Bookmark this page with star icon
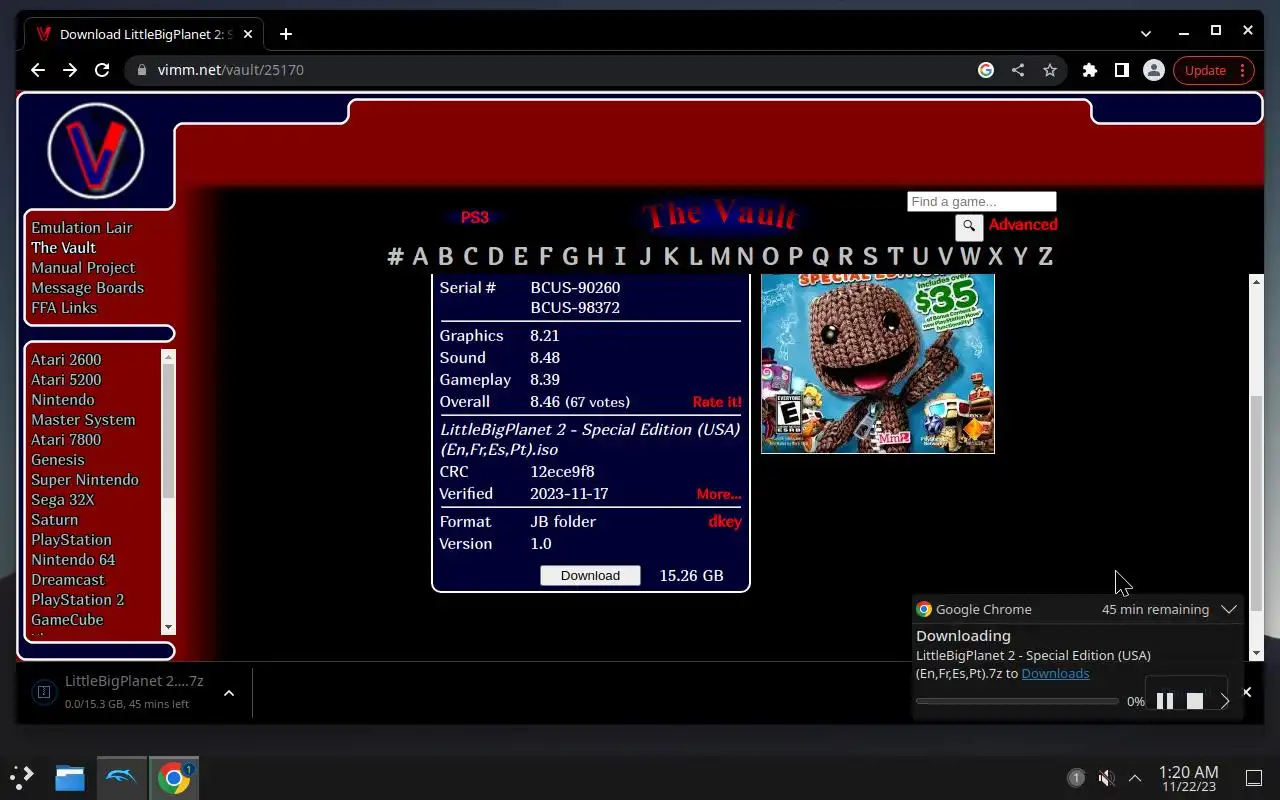This screenshot has width=1280, height=800. pos(1050,70)
